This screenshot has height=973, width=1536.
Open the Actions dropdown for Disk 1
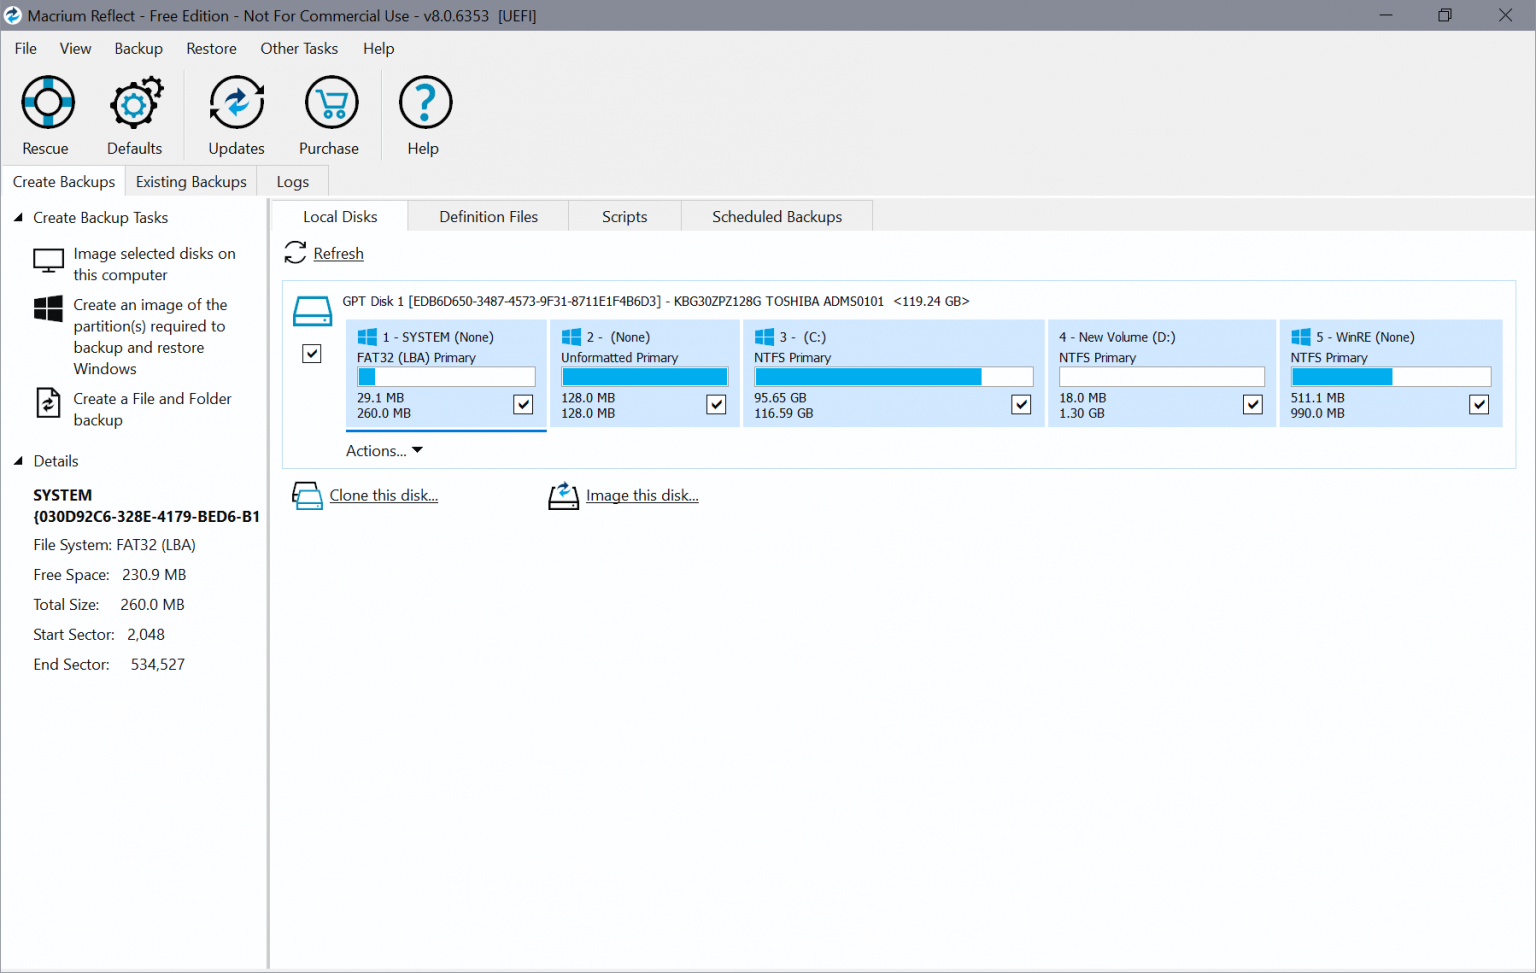[x=383, y=450]
